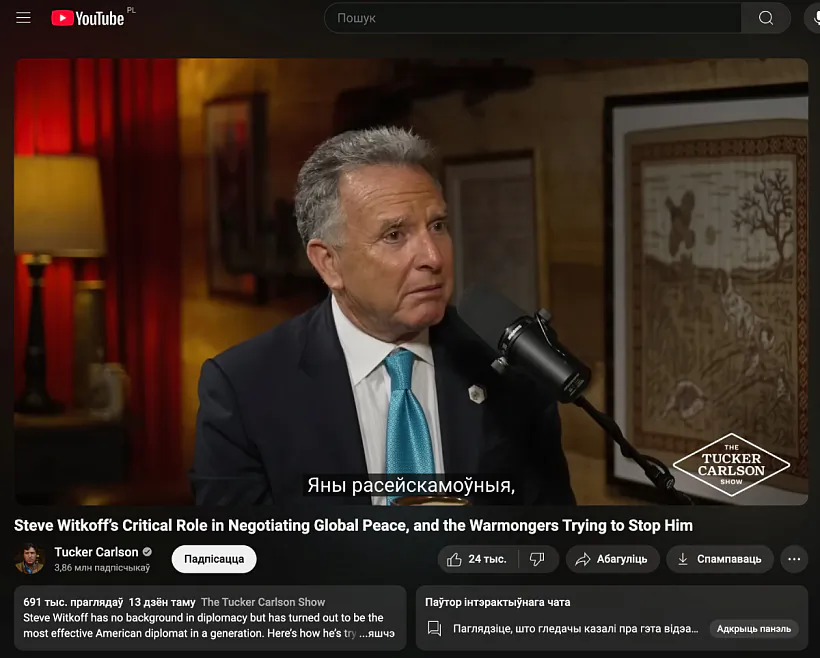This screenshot has width=820, height=658.
Task: Download the video with Спампаваць
Action: point(719,559)
